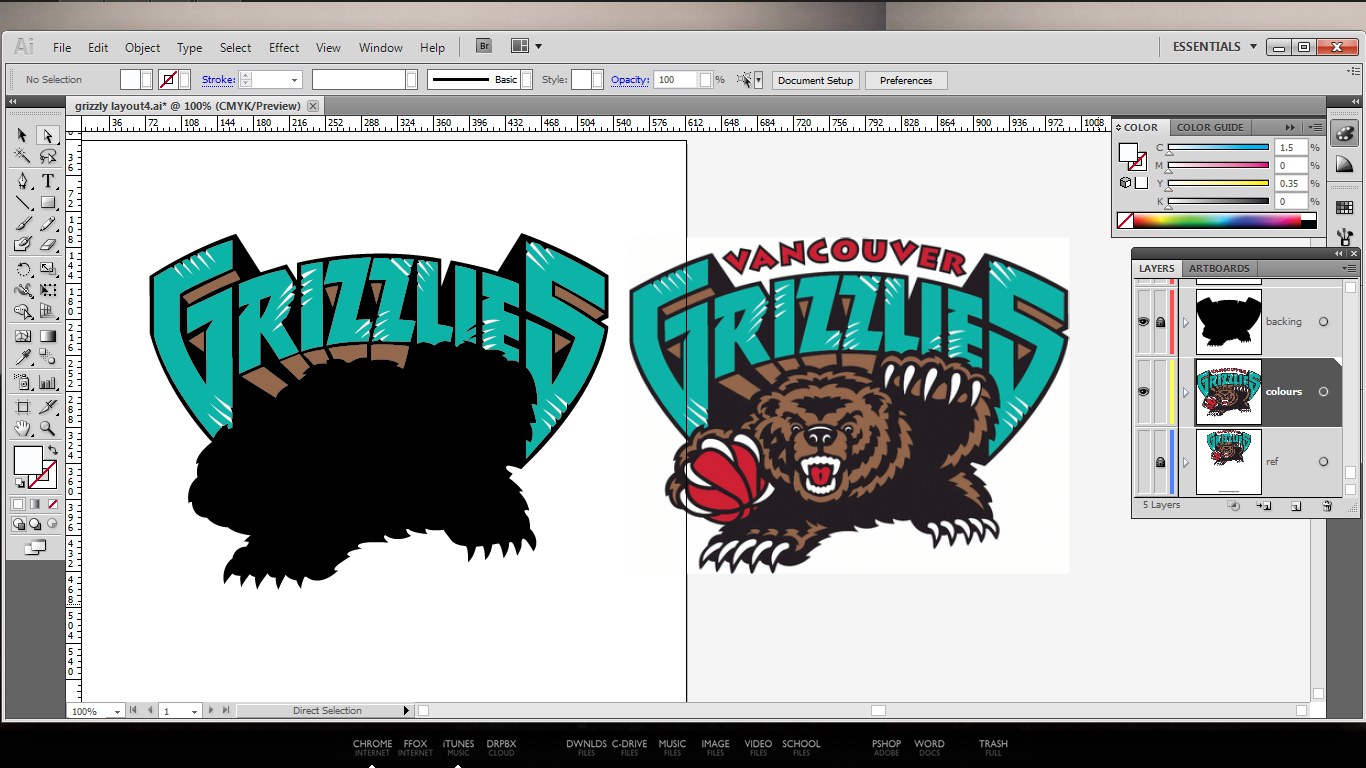Viewport: 1366px width, 768px height.
Task: Expand the backing layer contents
Action: click(x=1186, y=322)
